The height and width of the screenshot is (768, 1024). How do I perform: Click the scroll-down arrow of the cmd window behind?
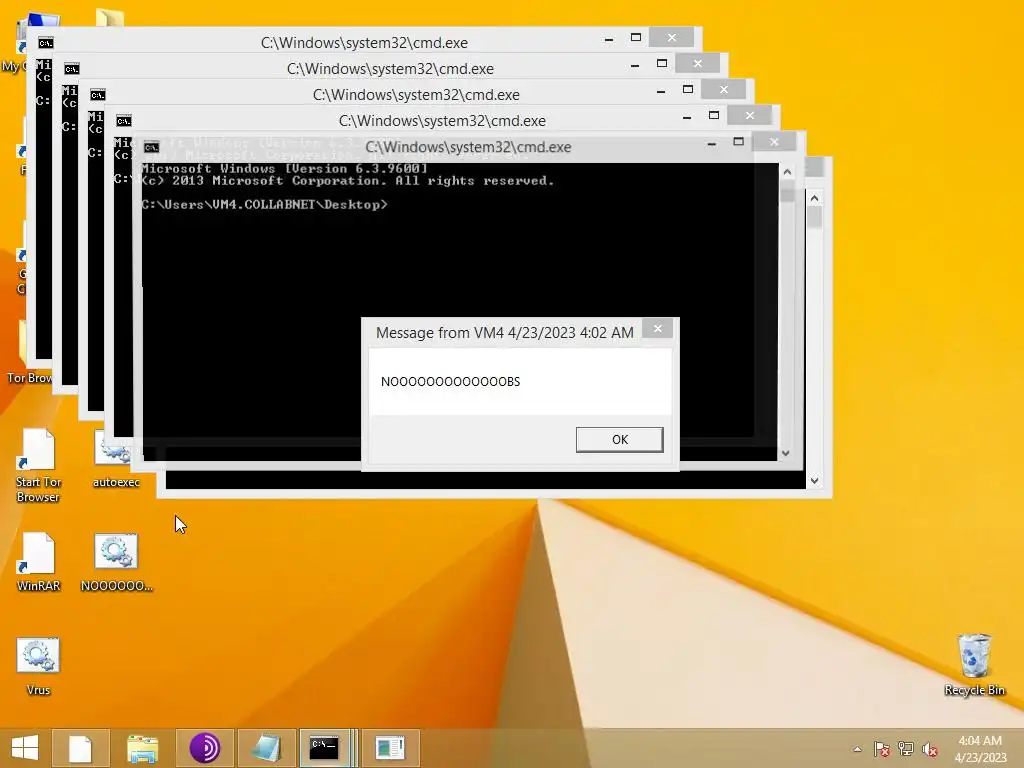(814, 481)
